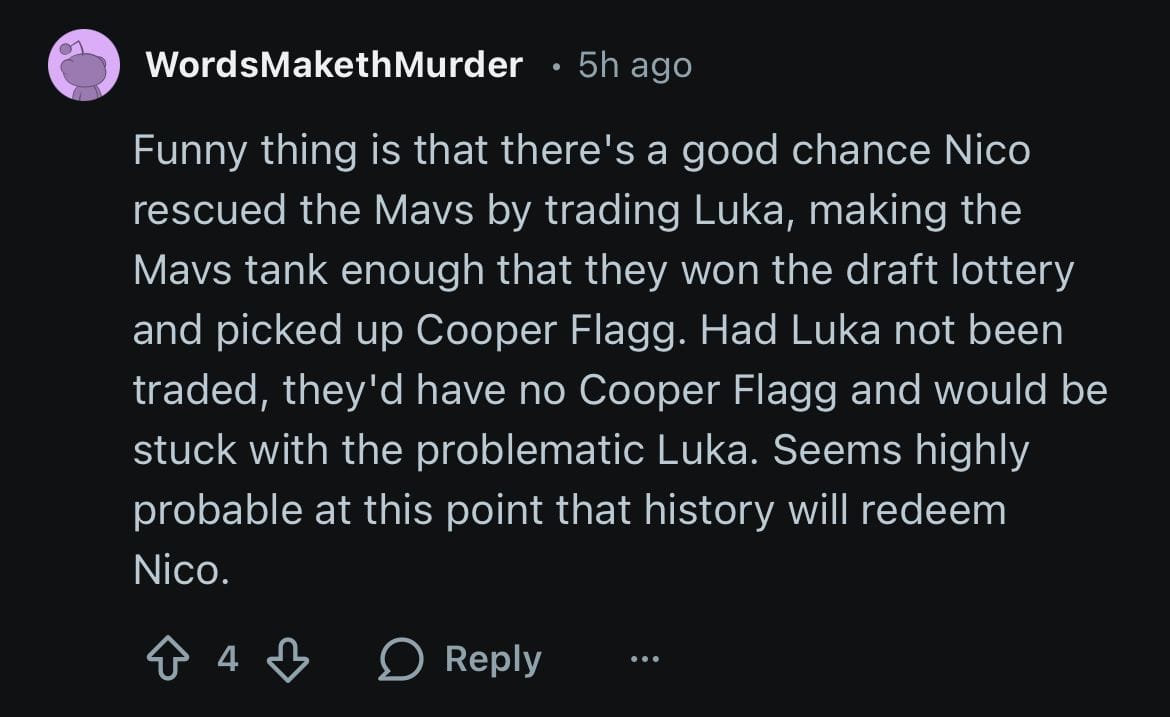Screen dimensions: 1170x717
Task: Expand options under the ellipsis menu
Action: click(645, 658)
